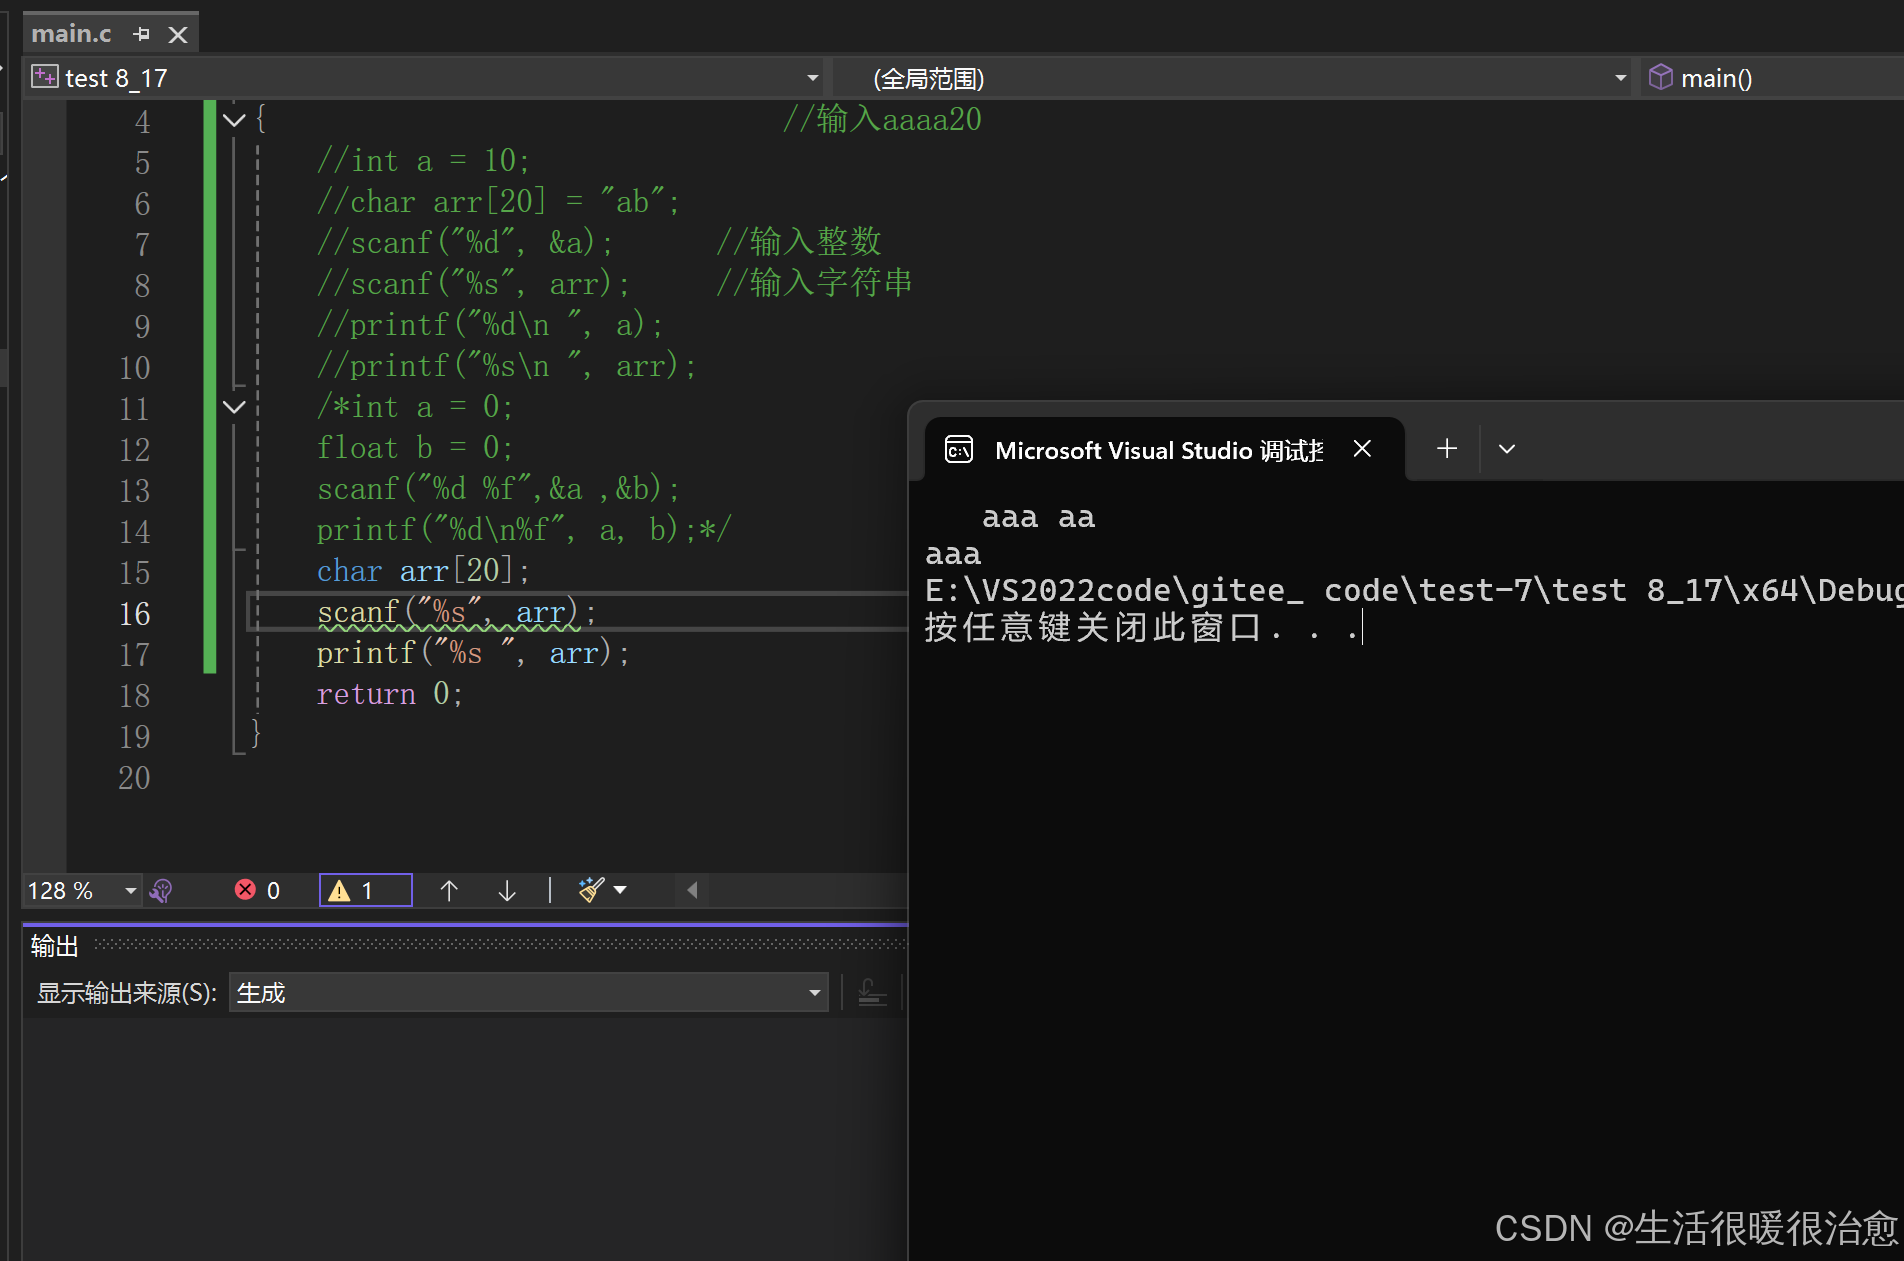The image size is (1904, 1261).
Task: Click the 输出 panel title
Action: pos(54,945)
